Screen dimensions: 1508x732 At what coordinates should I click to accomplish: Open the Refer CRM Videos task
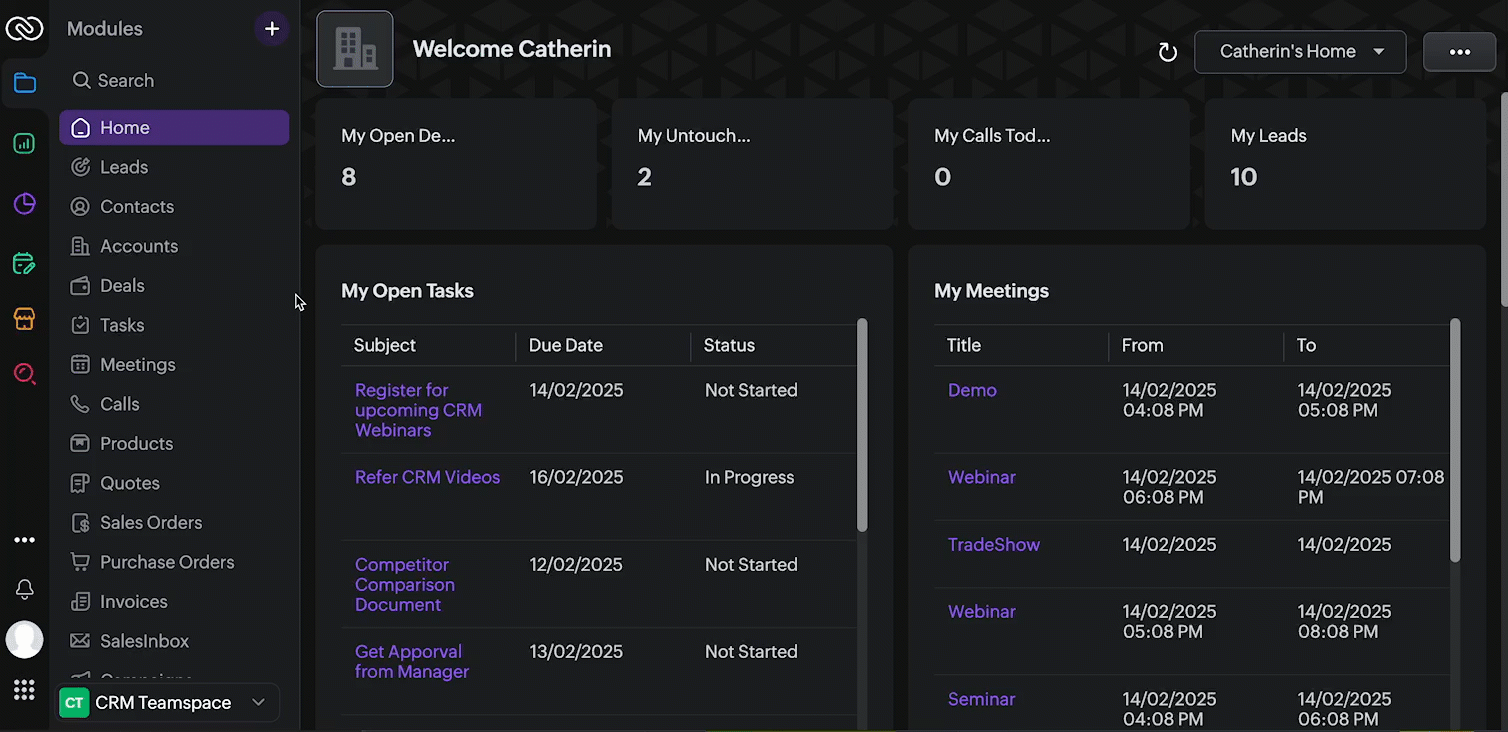pyautogui.click(x=427, y=478)
